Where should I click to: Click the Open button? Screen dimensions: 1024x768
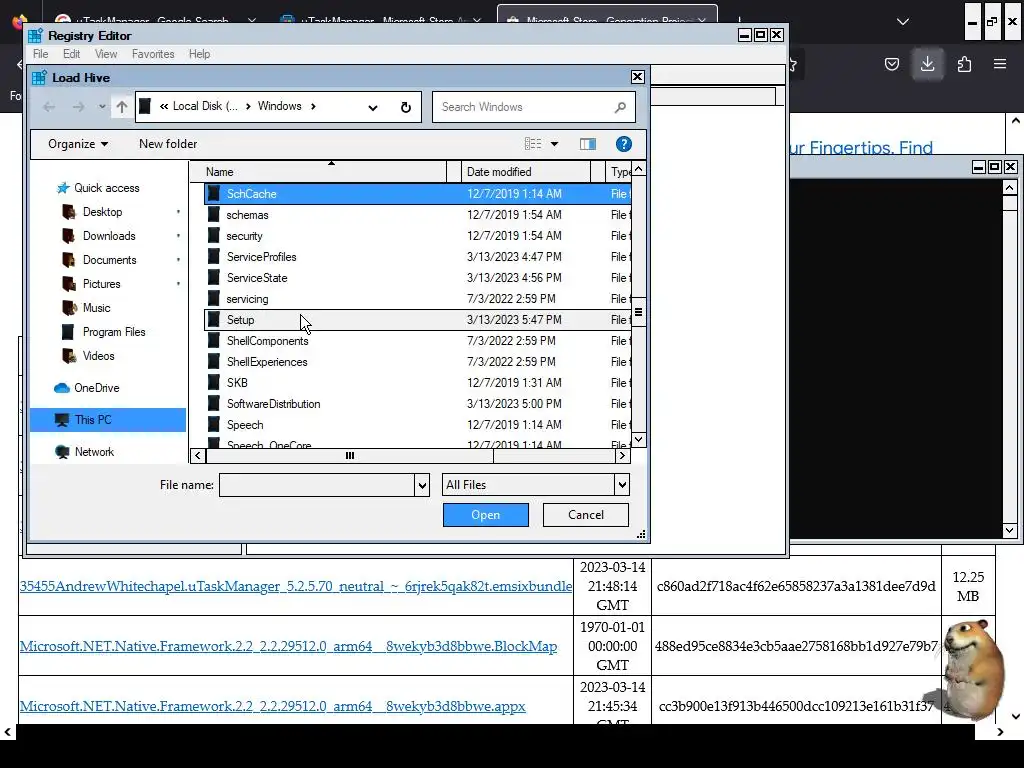tap(486, 515)
